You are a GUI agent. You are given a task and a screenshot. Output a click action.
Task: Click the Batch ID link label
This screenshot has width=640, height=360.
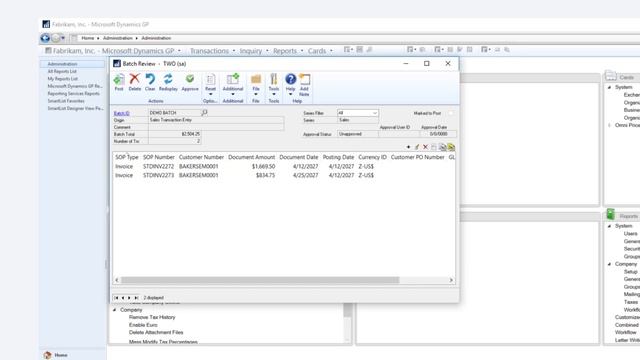pos(121,113)
